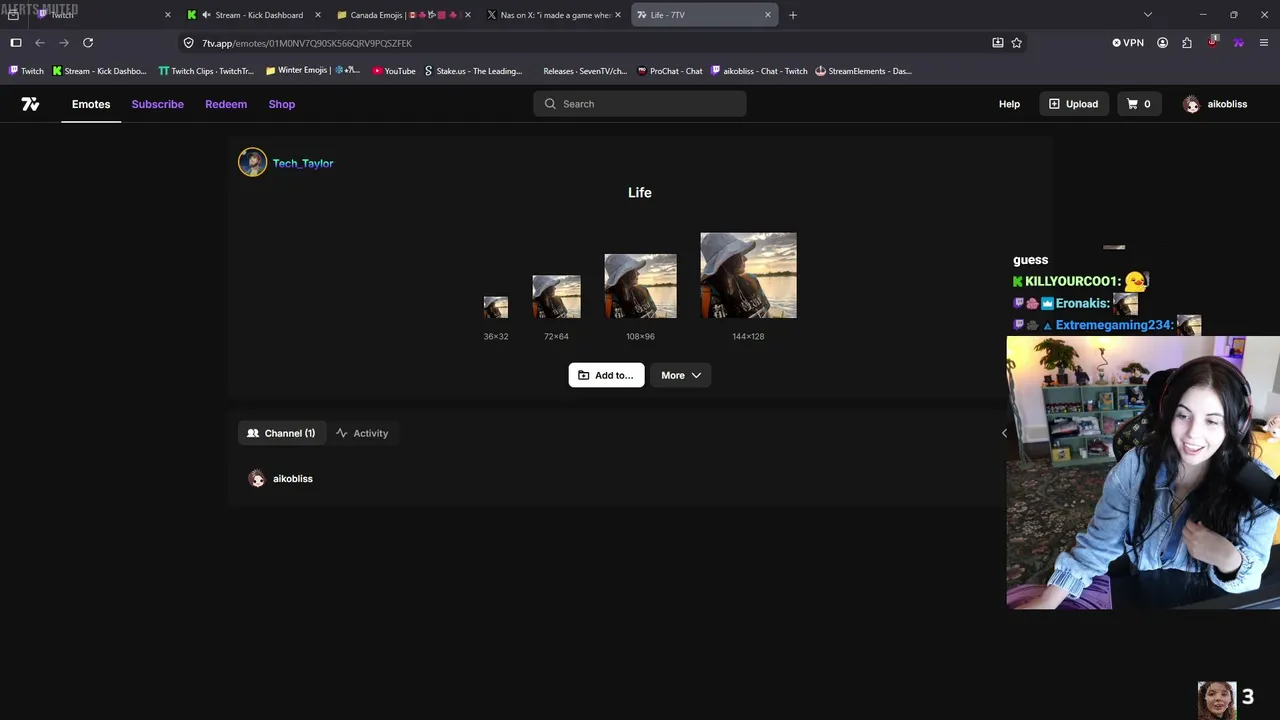The height and width of the screenshot is (720, 1280).
Task: Go to the Subscribe page
Action: tap(158, 104)
